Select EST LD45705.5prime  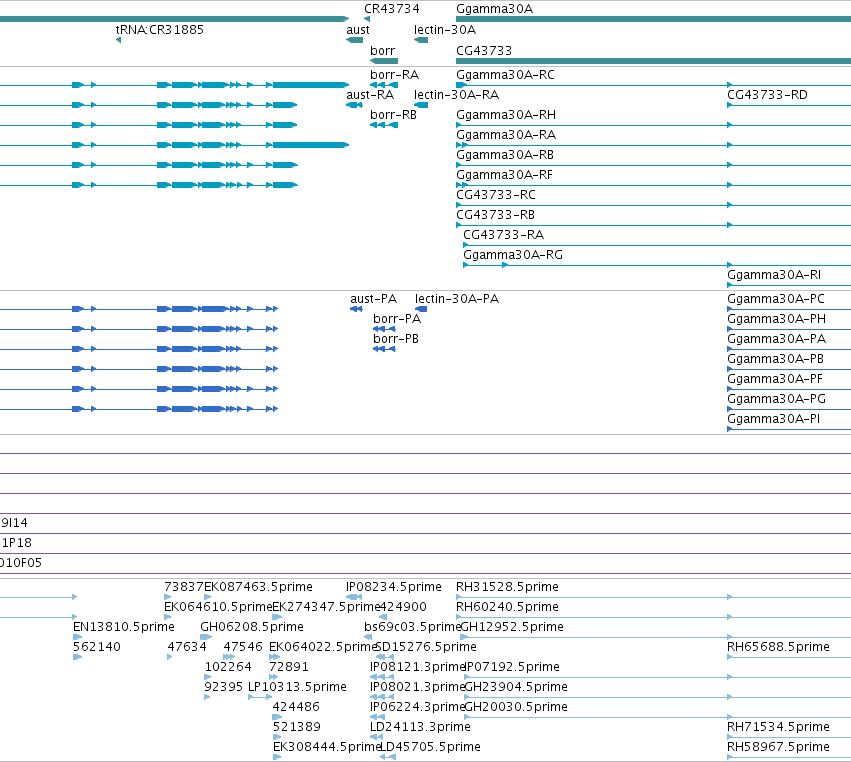430,747
